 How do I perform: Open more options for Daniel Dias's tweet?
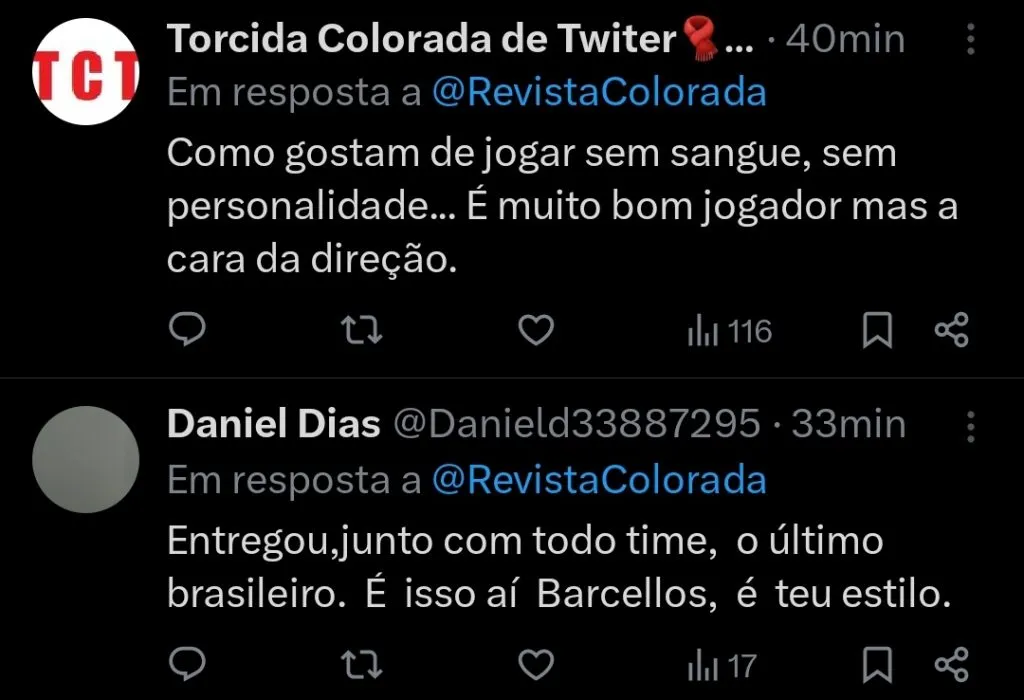(971, 425)
